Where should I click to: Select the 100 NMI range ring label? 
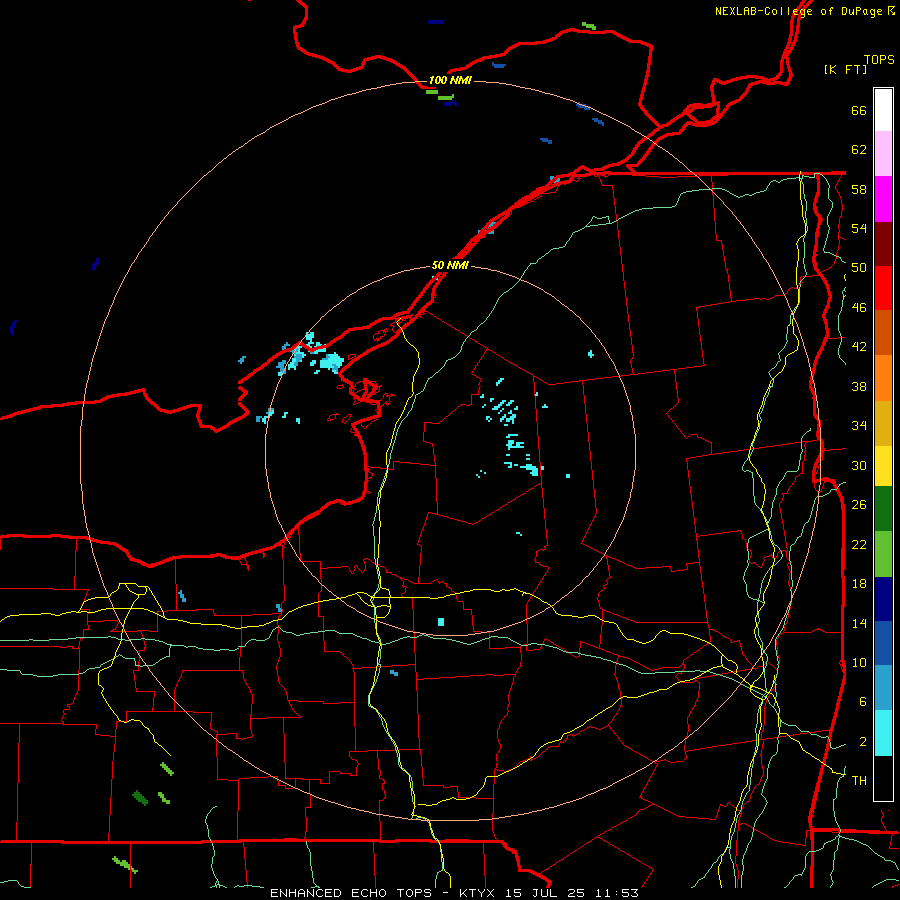450,80
